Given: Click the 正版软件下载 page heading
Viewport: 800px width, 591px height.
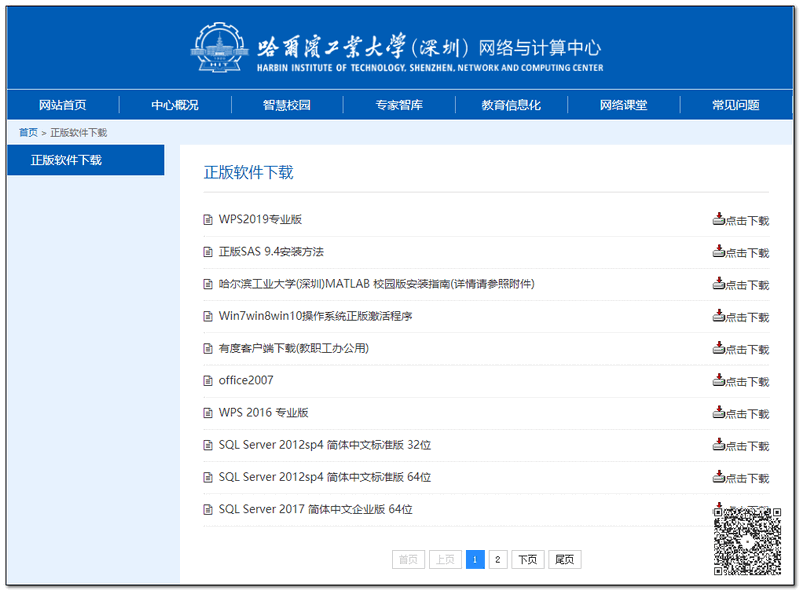Looking at the screenshot, I should 248,173.
